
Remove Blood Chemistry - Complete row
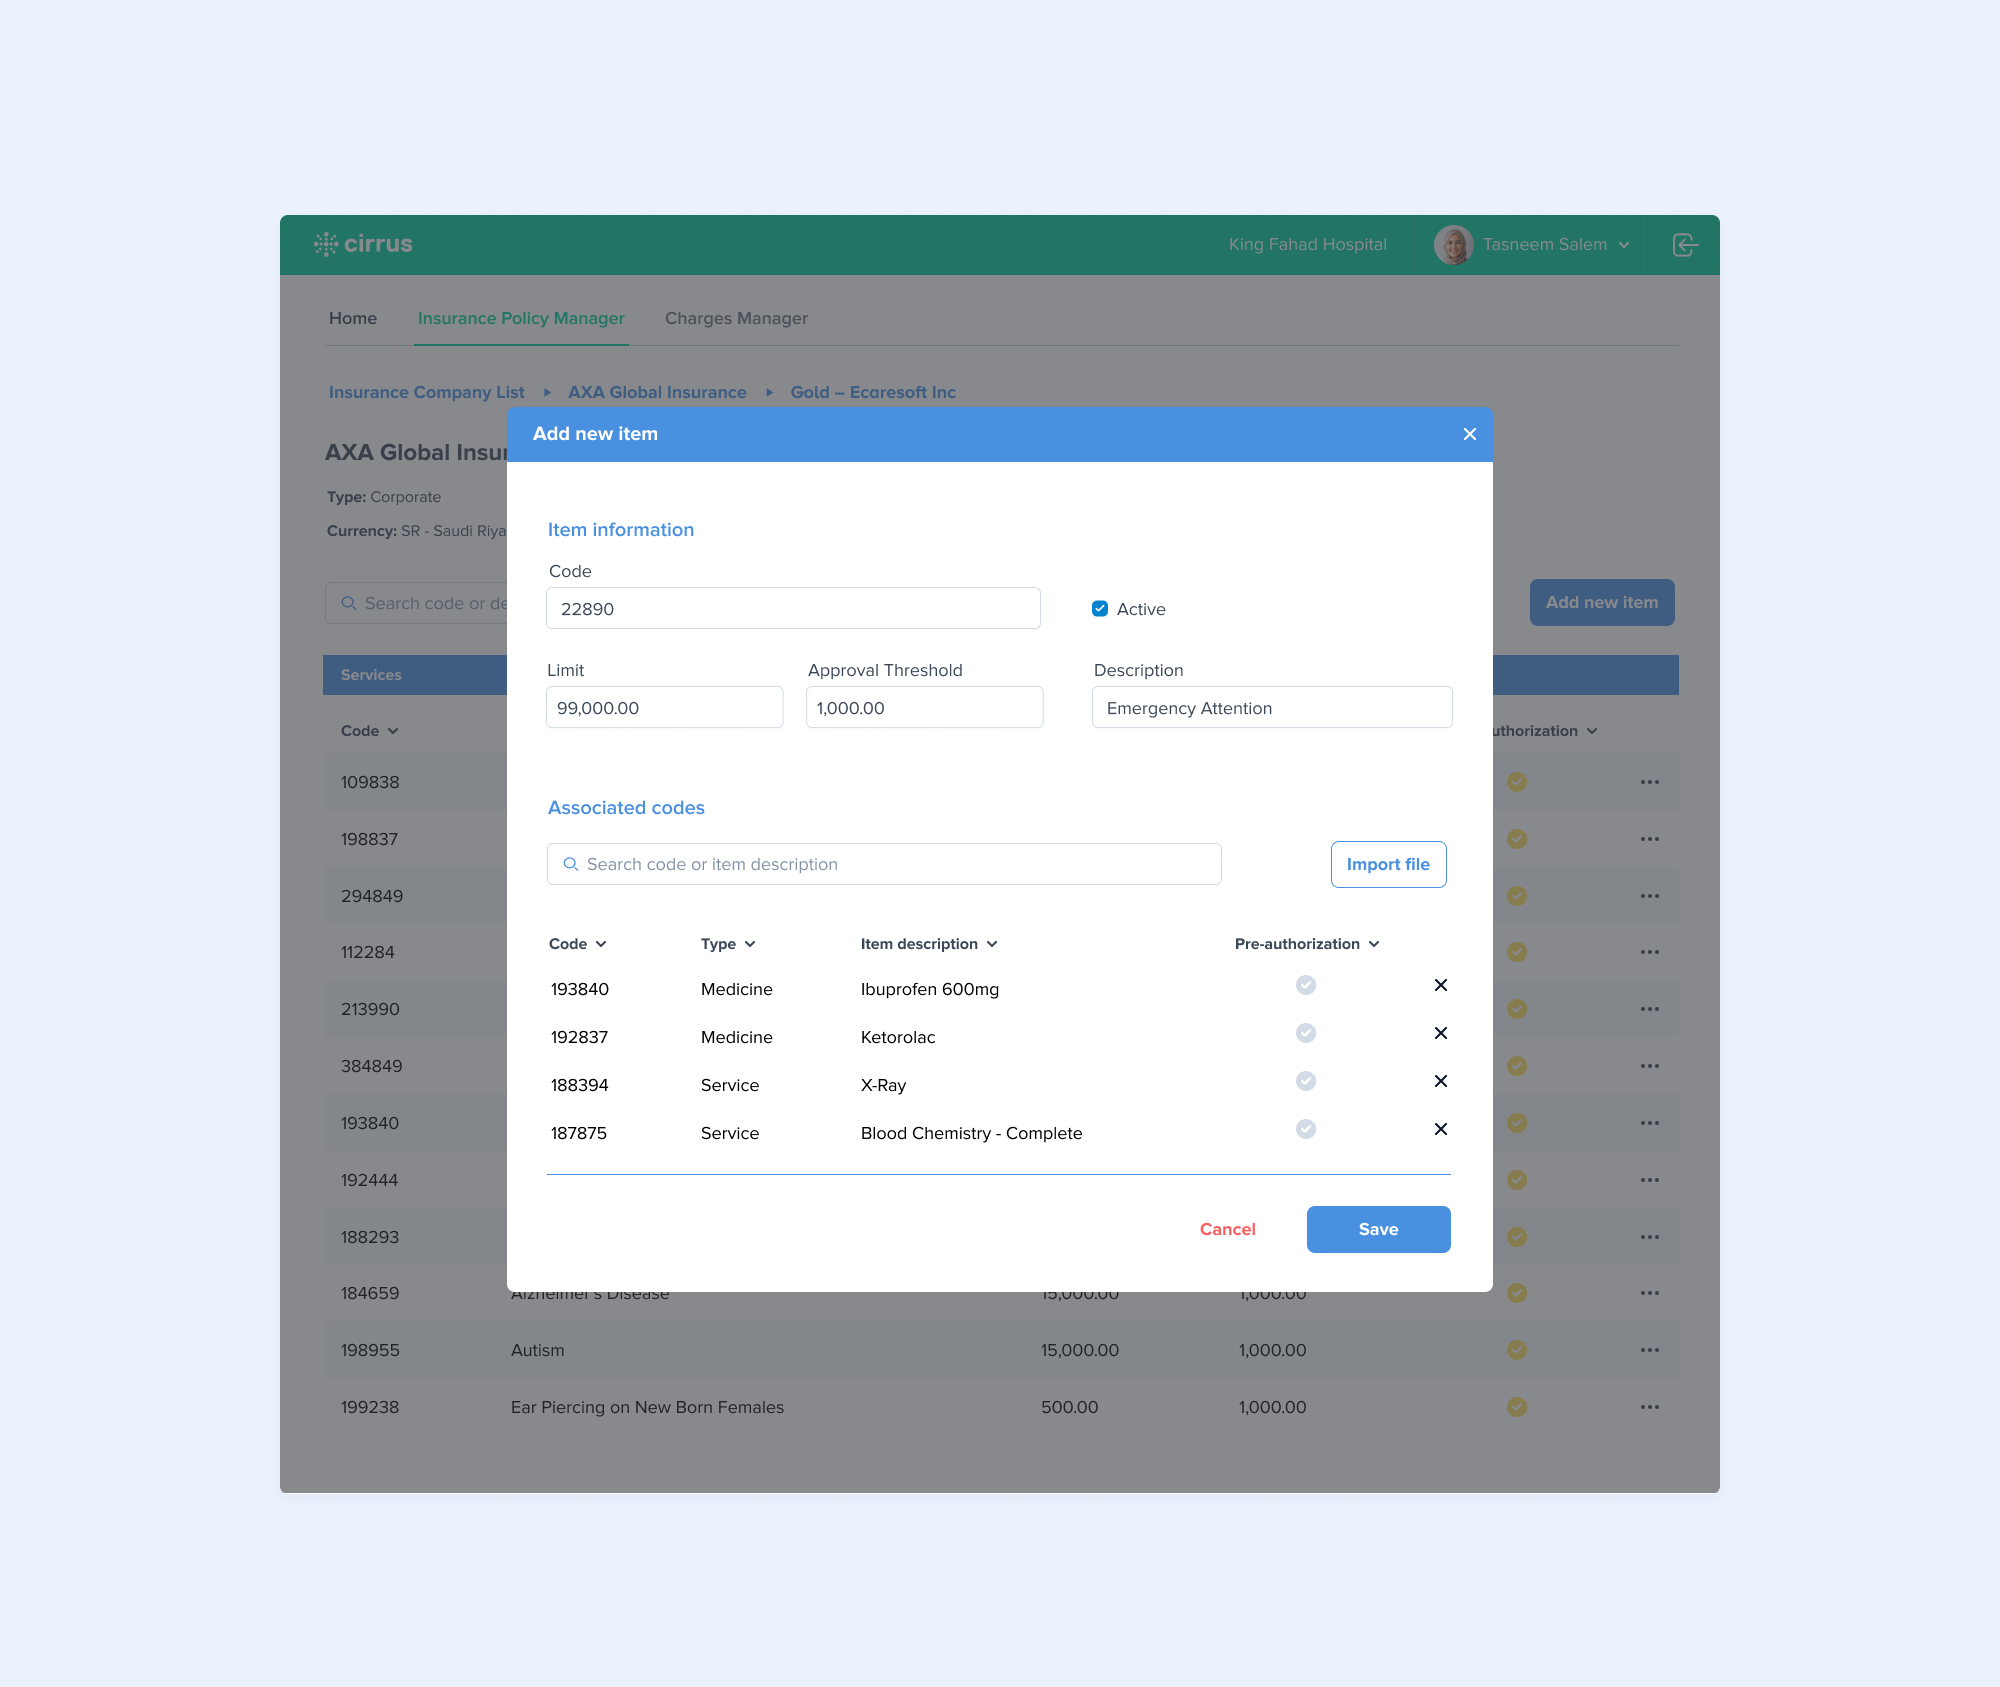pyautogui.click(x=1441, y=1129)
